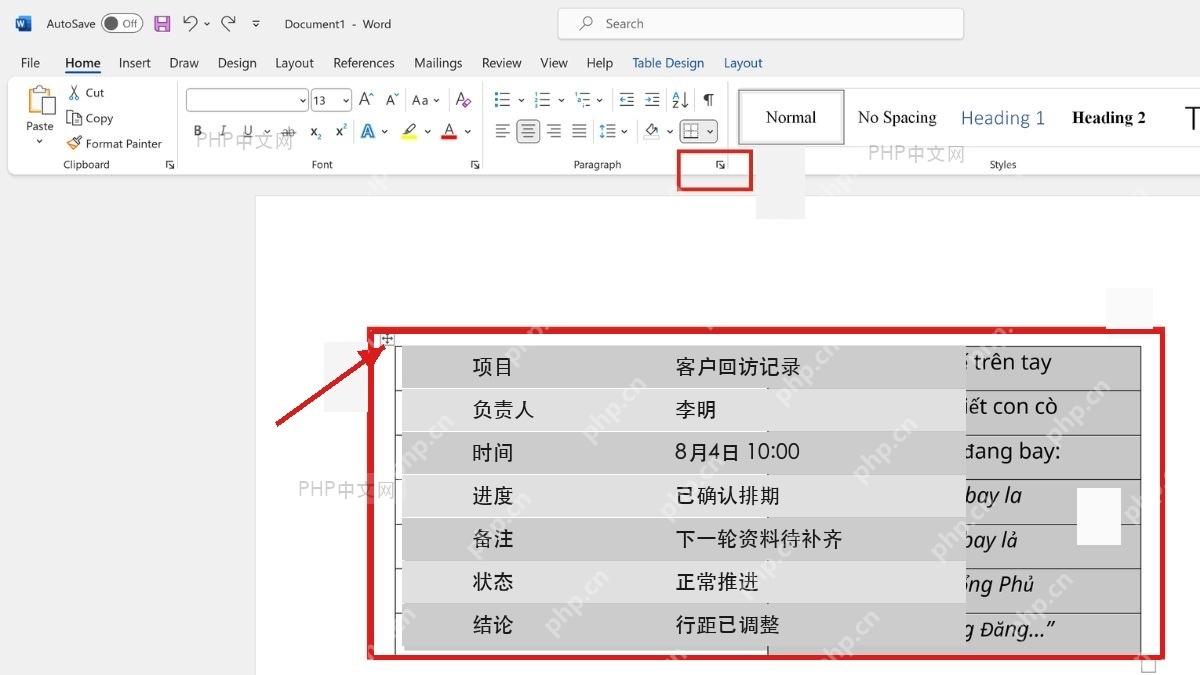
Task: Open the References tab
Action: pyautogui.click(x=364, y=63)
